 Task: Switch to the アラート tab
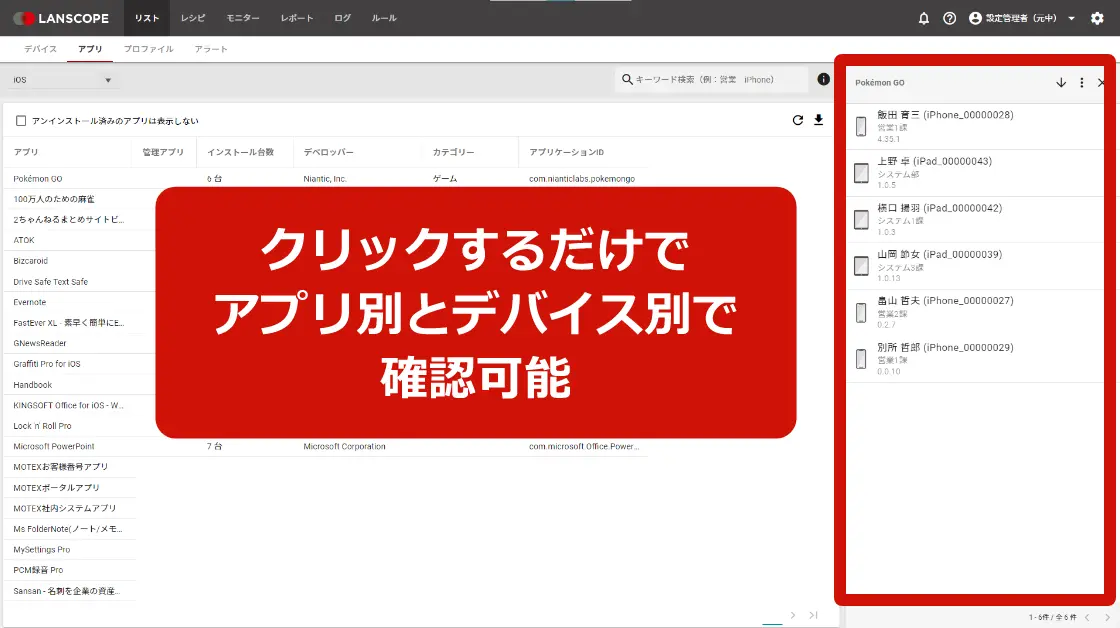(211, 49)
